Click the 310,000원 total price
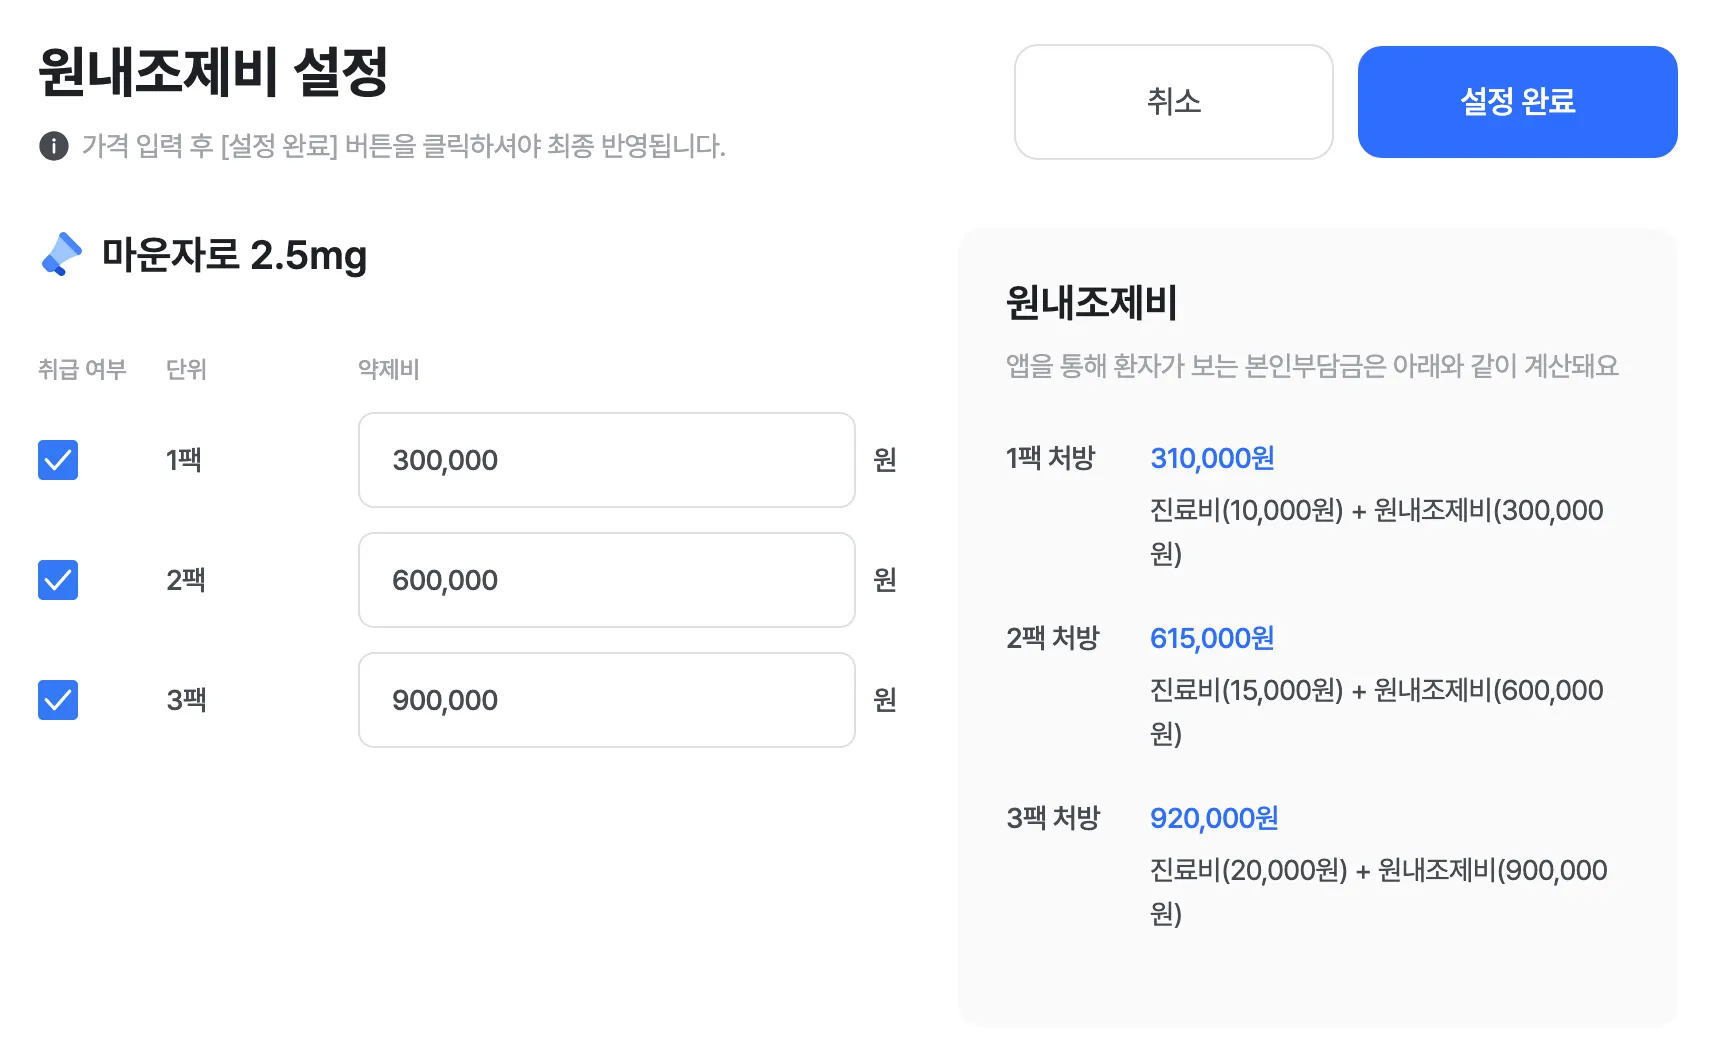The image size is (1714, 1060). point(1212,458)
